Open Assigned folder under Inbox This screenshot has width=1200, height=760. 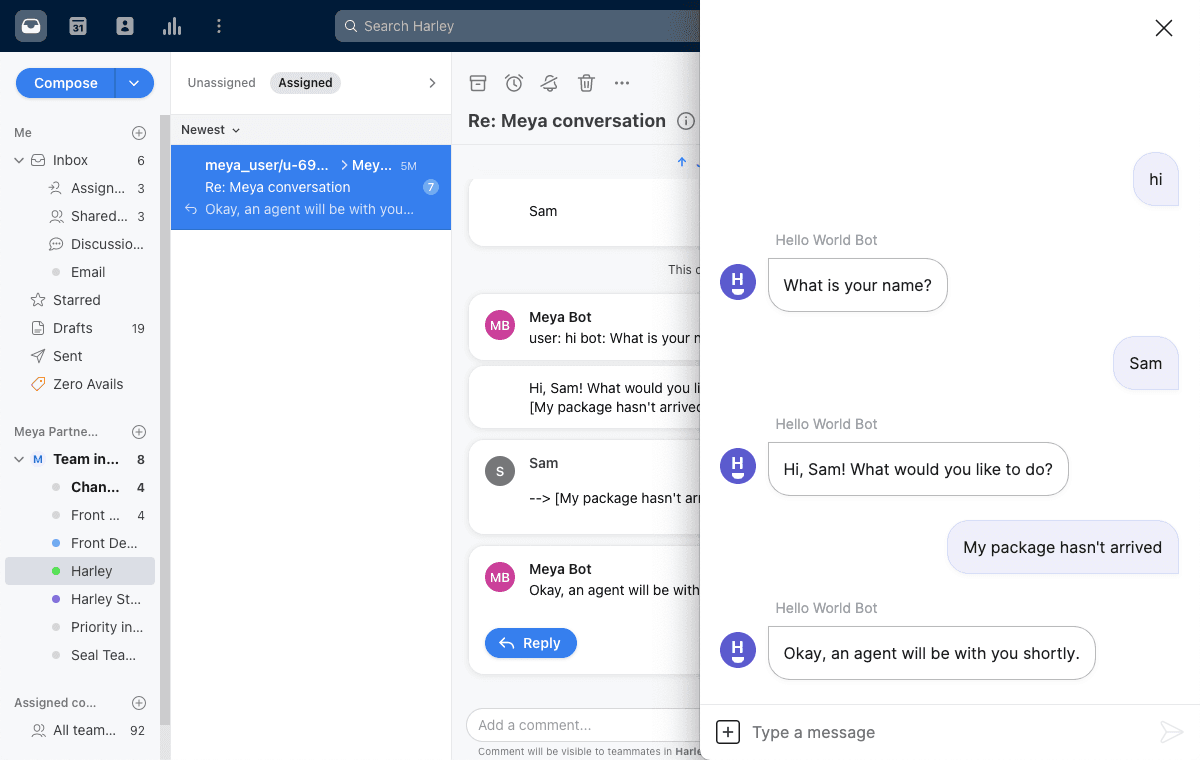point(97,188)
